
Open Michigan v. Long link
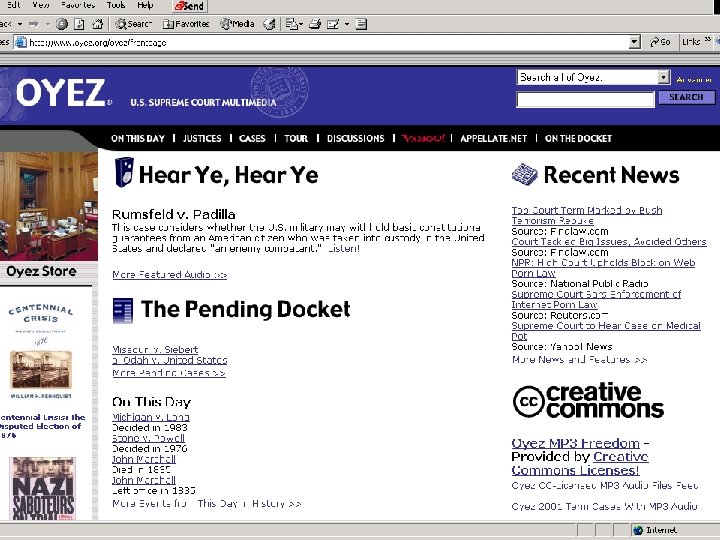pyautogui.click(x=151, y=417)
